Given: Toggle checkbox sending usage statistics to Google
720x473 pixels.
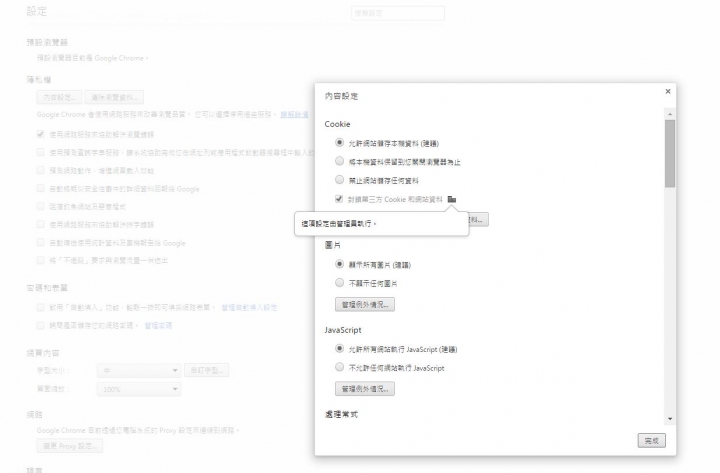Looking at the screenshot, I should pyautogui.click(x=40, y=242).
